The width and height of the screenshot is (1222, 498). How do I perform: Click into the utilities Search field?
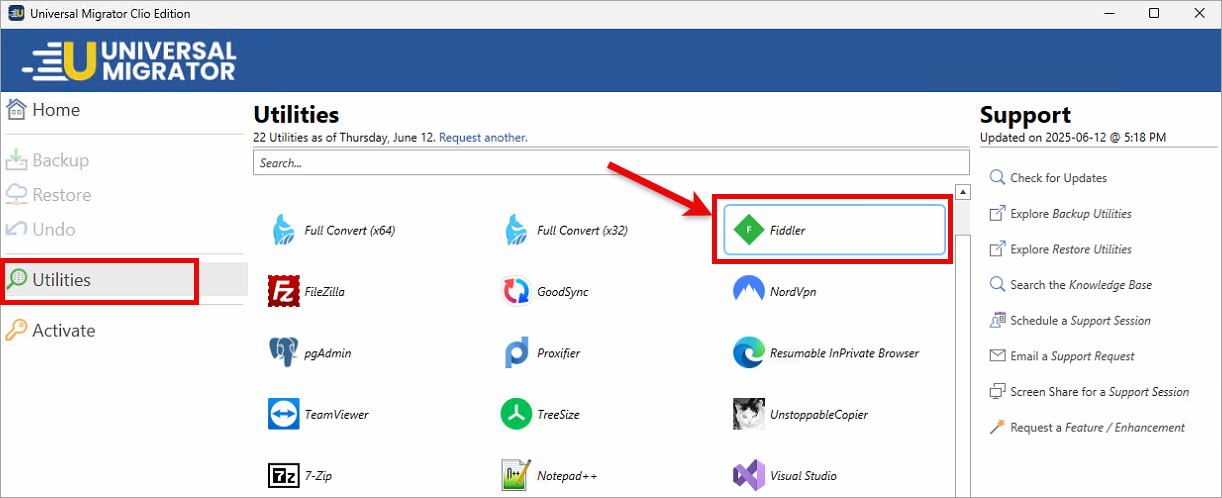coord(611,162)
